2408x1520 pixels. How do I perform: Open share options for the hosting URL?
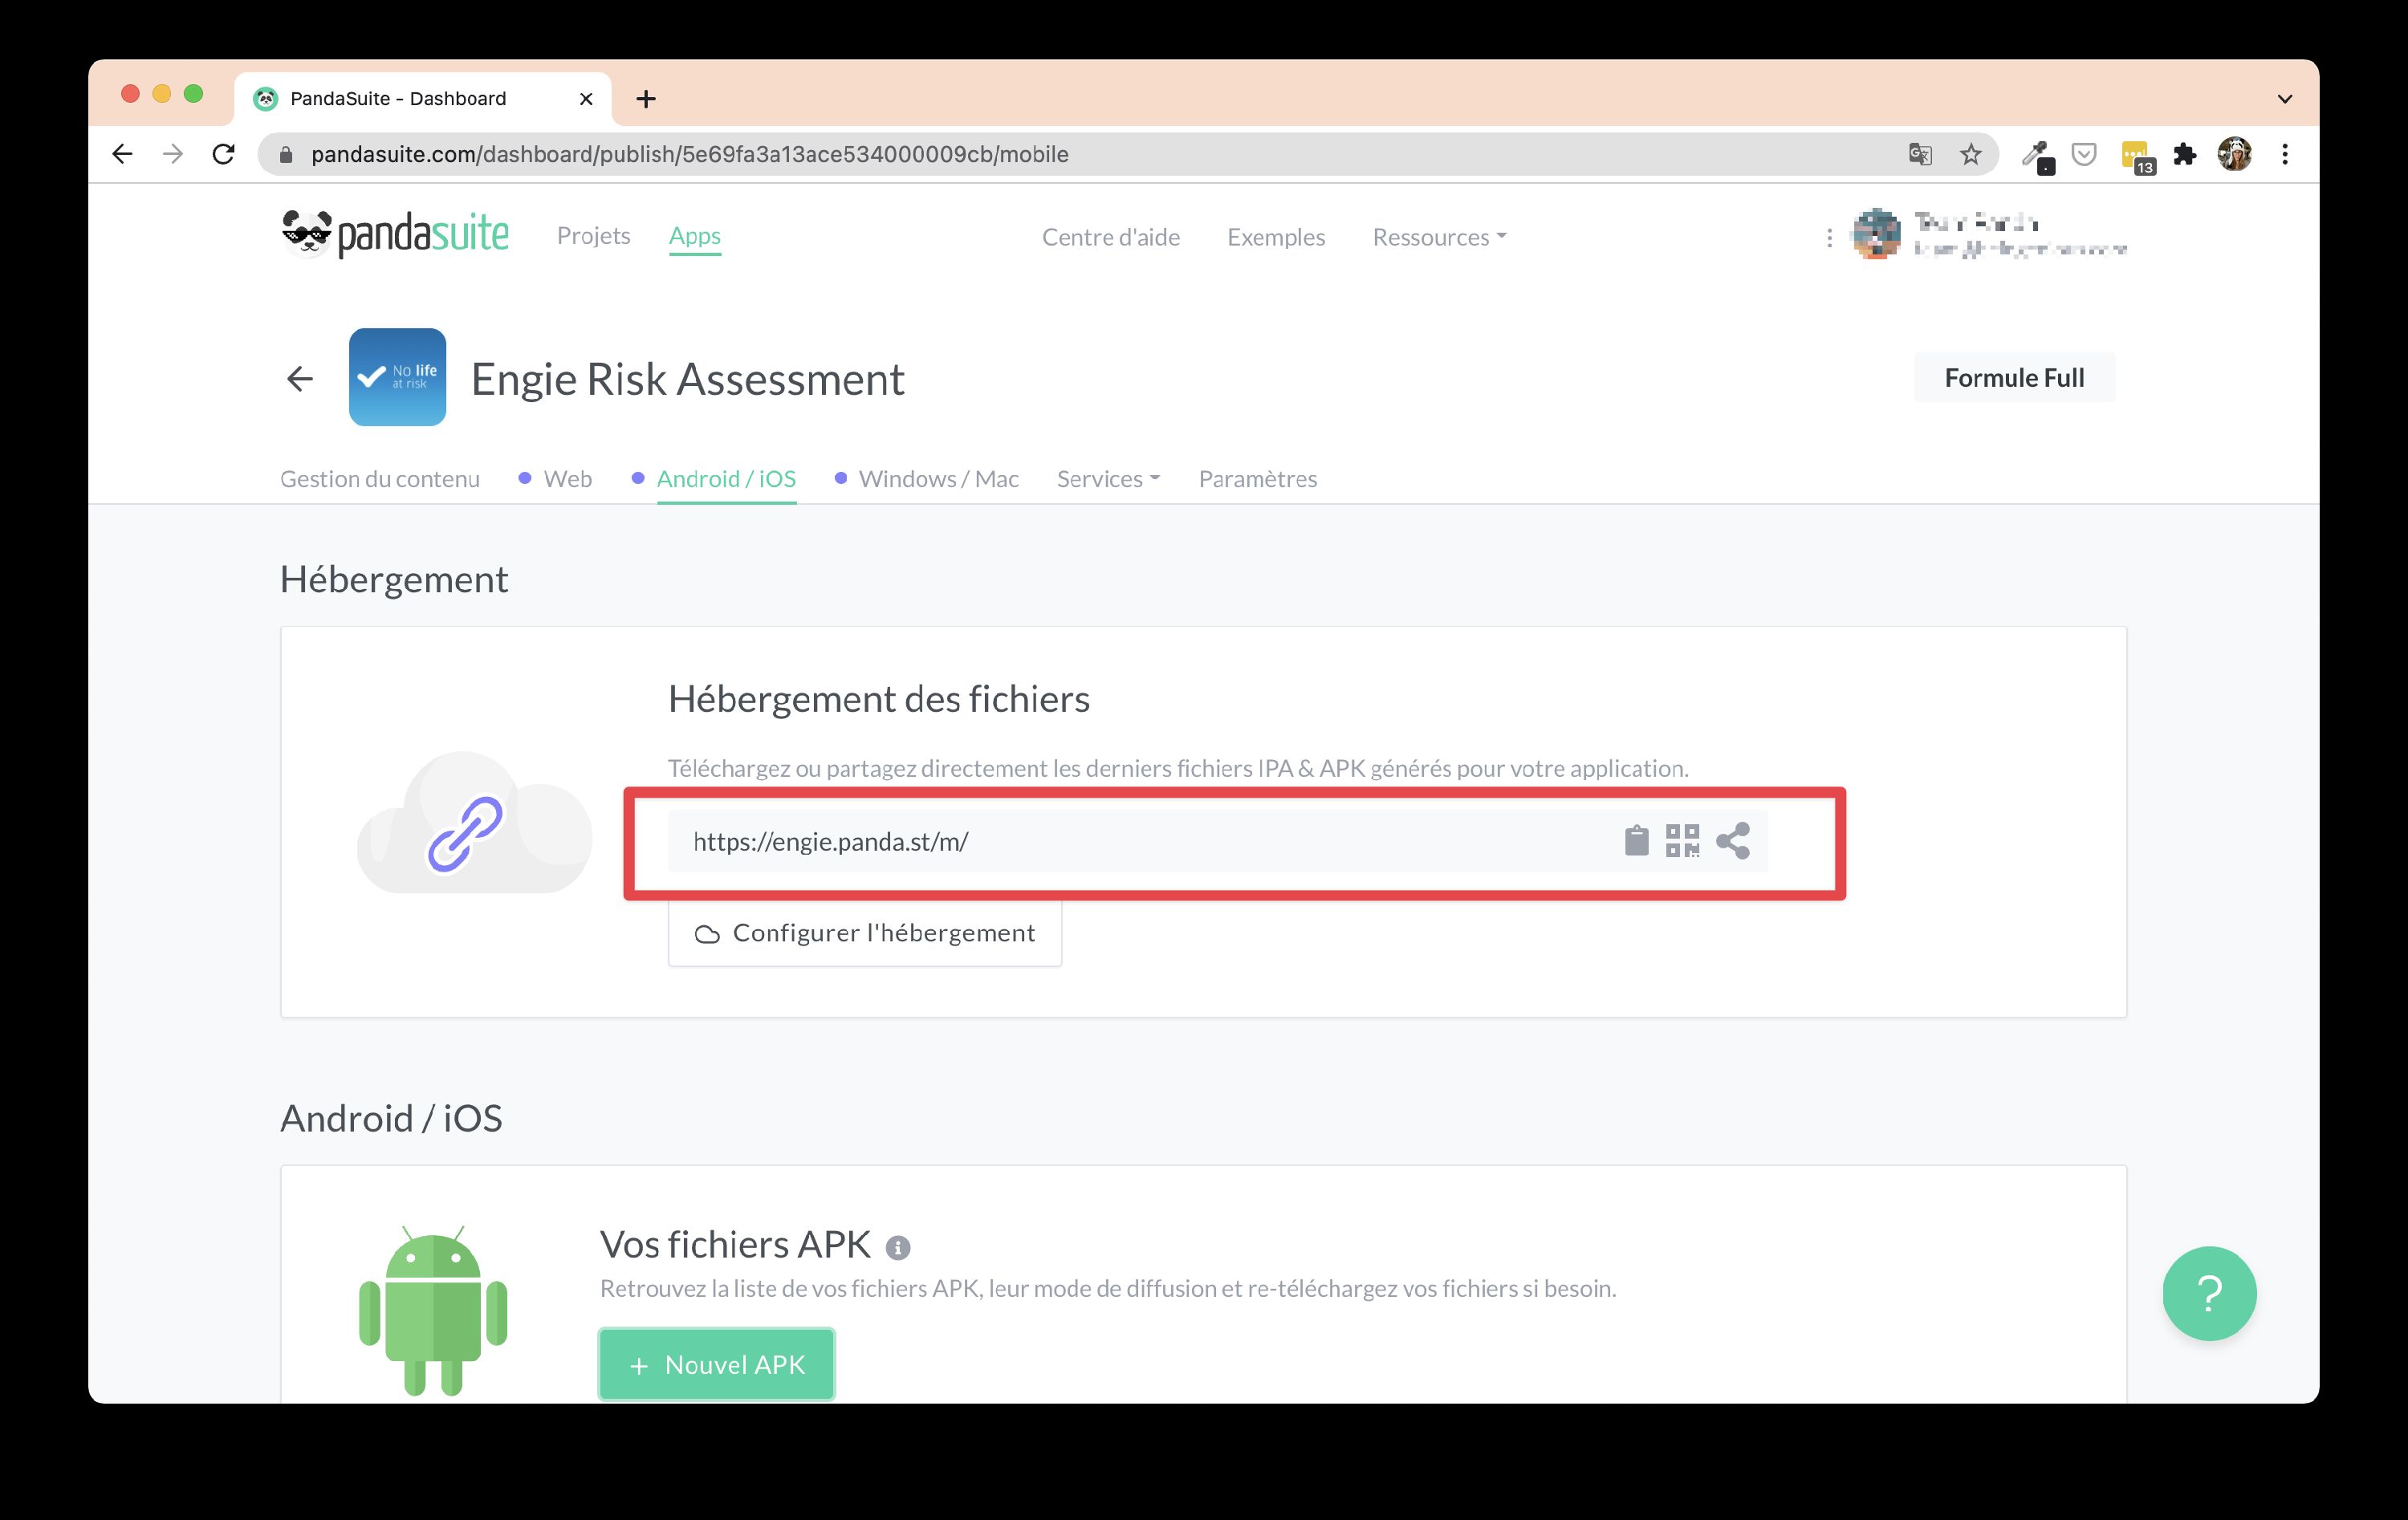coord(1733,841)
